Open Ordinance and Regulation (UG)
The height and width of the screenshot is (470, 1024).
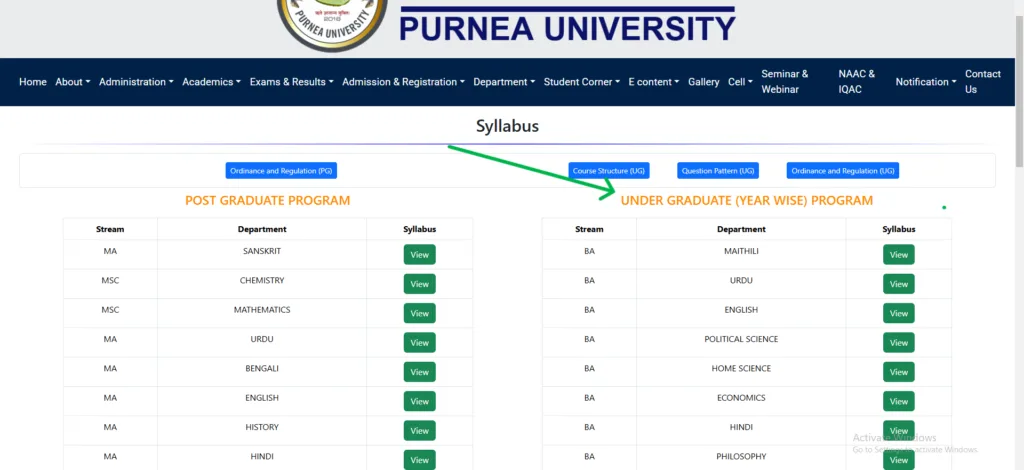tap(842, 171)
